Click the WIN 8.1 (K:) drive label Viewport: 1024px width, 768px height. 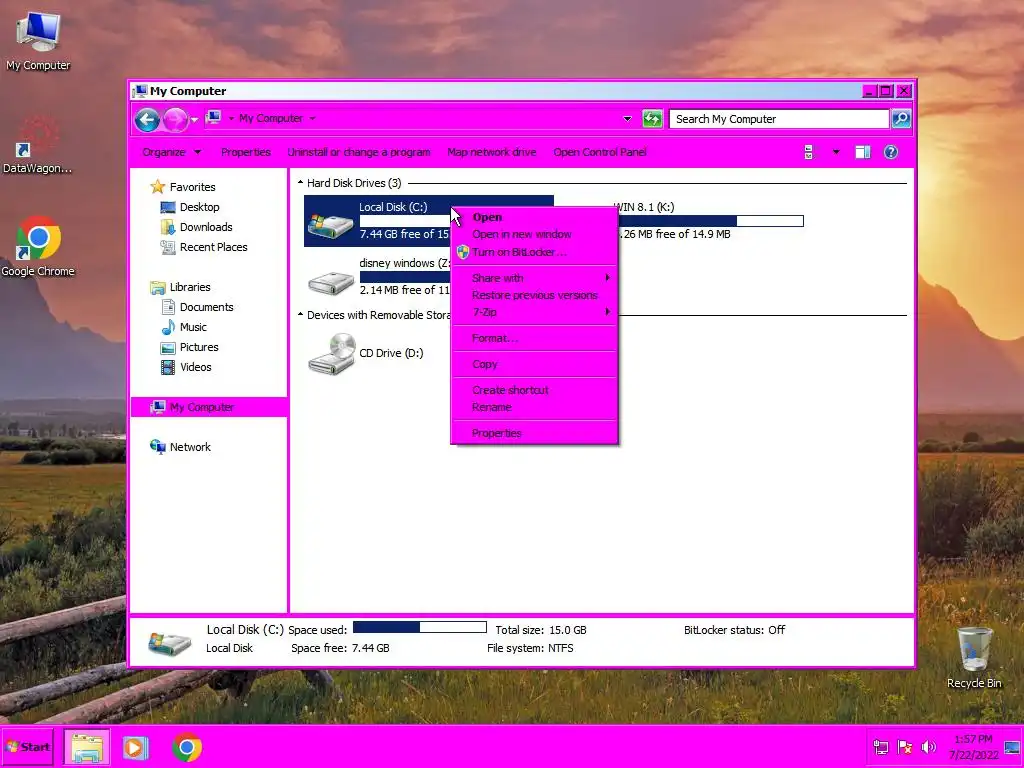coord(645,207)
